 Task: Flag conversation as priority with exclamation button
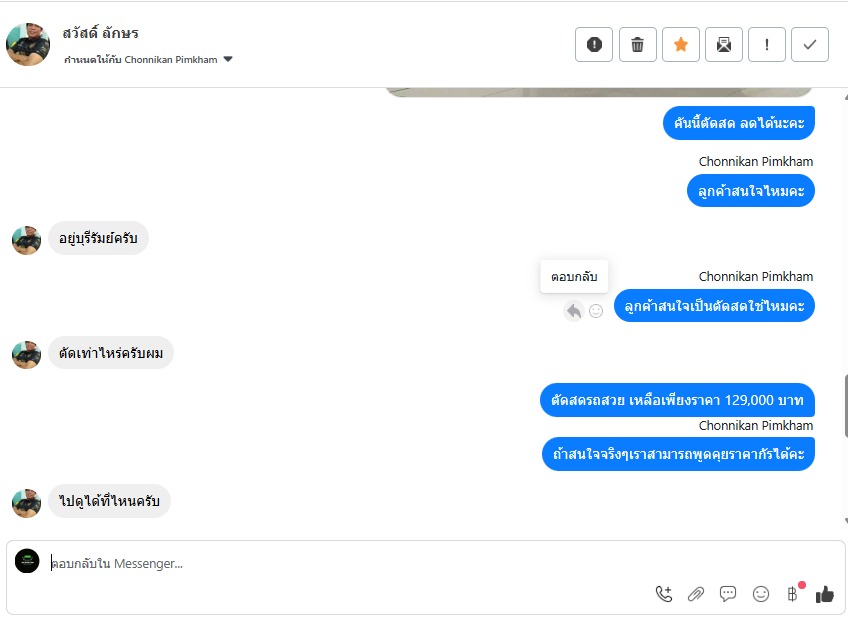click(x=767, y=44)
